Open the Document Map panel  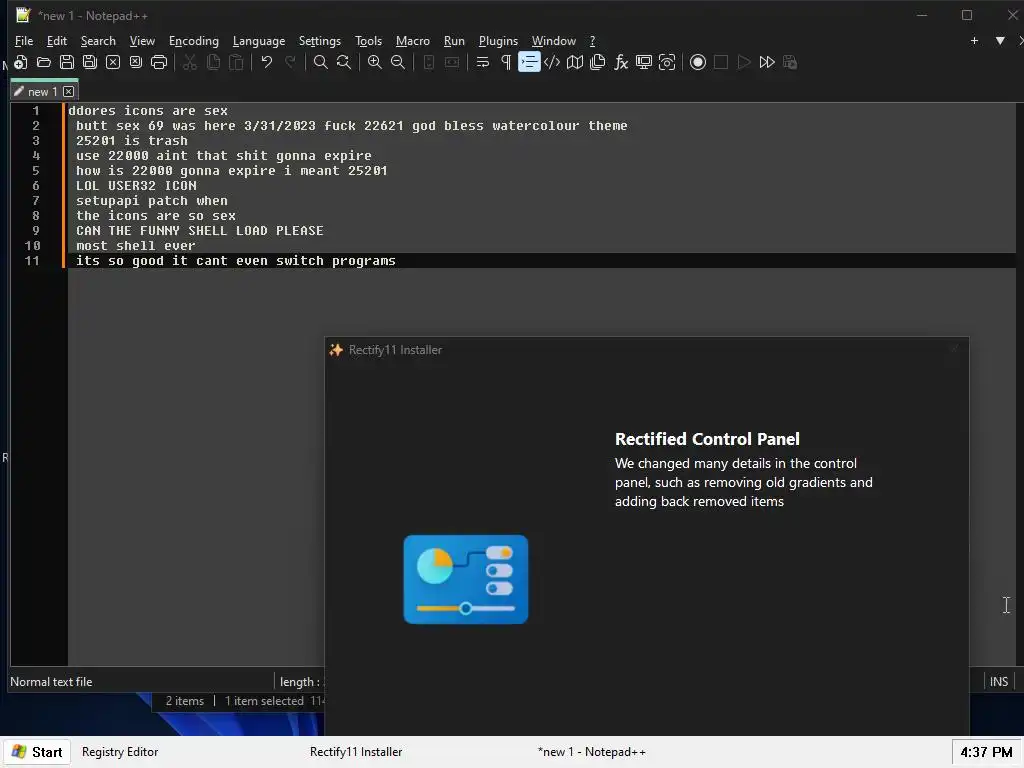575,62
